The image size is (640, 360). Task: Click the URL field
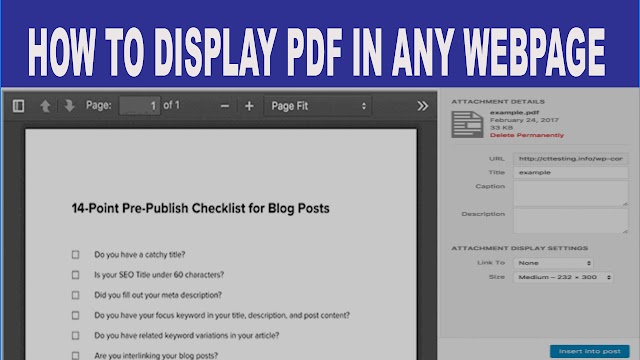pyautogui.click(x=571, y=158)
